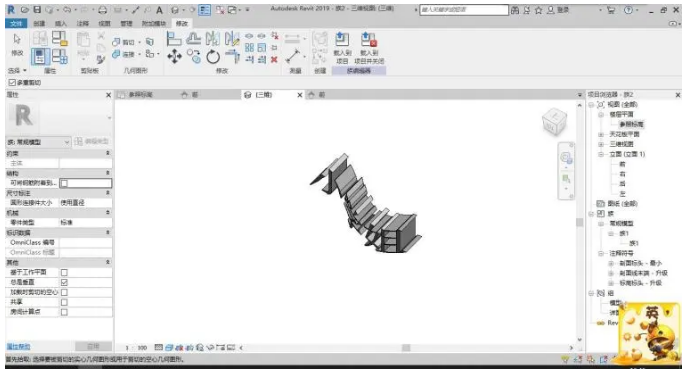Image resolution: width=687 pixels, height=374 pixels.
Task: Select the Move tool with four arrows
Action: point(174,56)
